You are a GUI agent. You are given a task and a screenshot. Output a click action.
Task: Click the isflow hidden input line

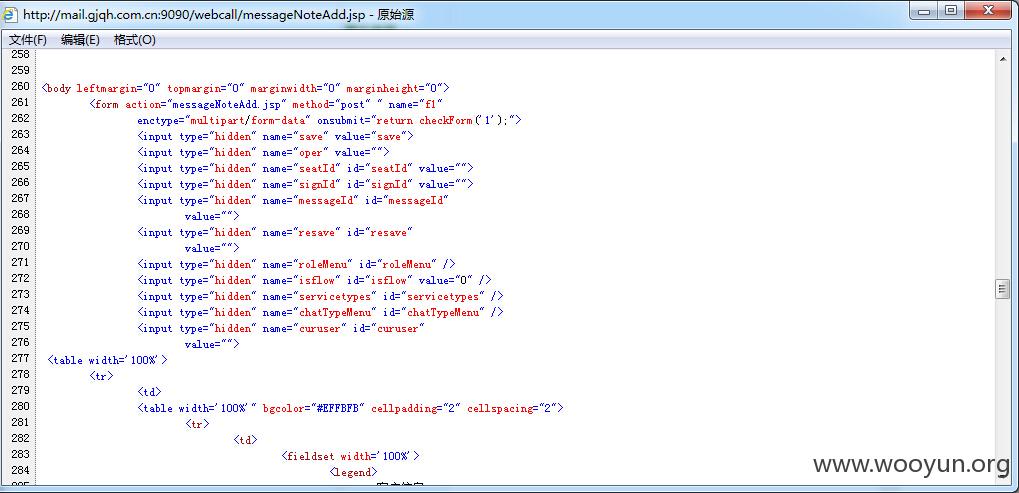[x=314, y=280]
